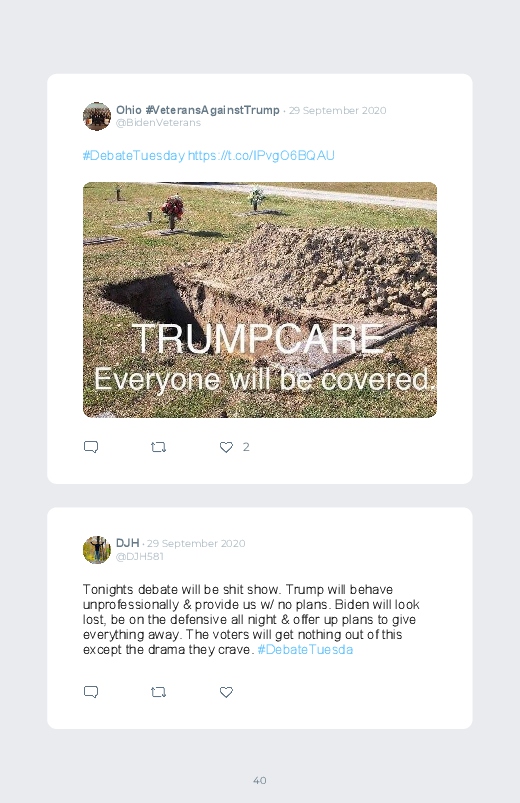
Task: Click reply icon on BidenVeterans tweet
Action: (x=91, y=447)
